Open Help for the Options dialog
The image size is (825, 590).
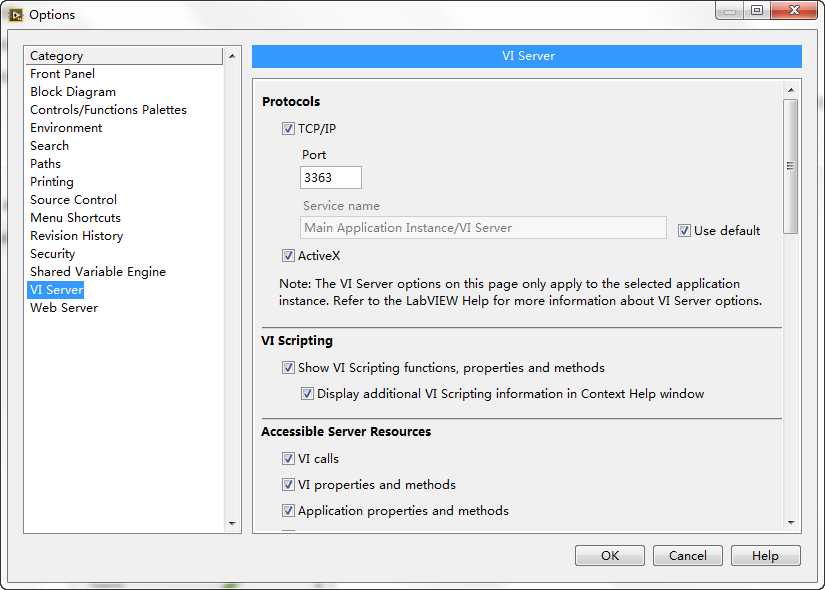tap(766, 556)
